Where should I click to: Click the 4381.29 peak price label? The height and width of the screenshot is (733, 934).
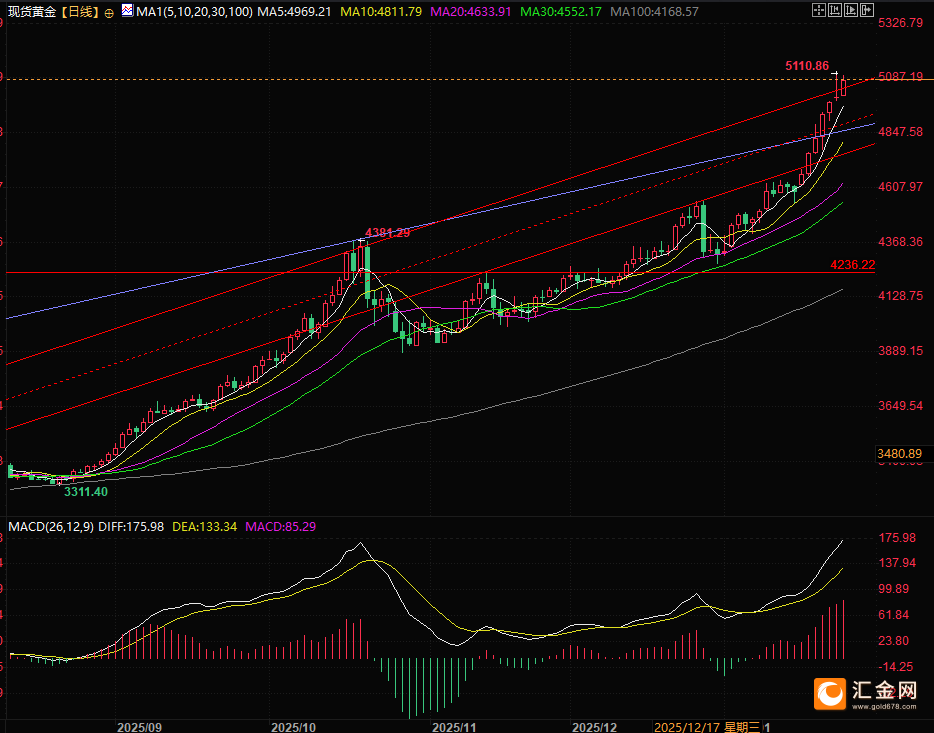(x=388, y=233)
